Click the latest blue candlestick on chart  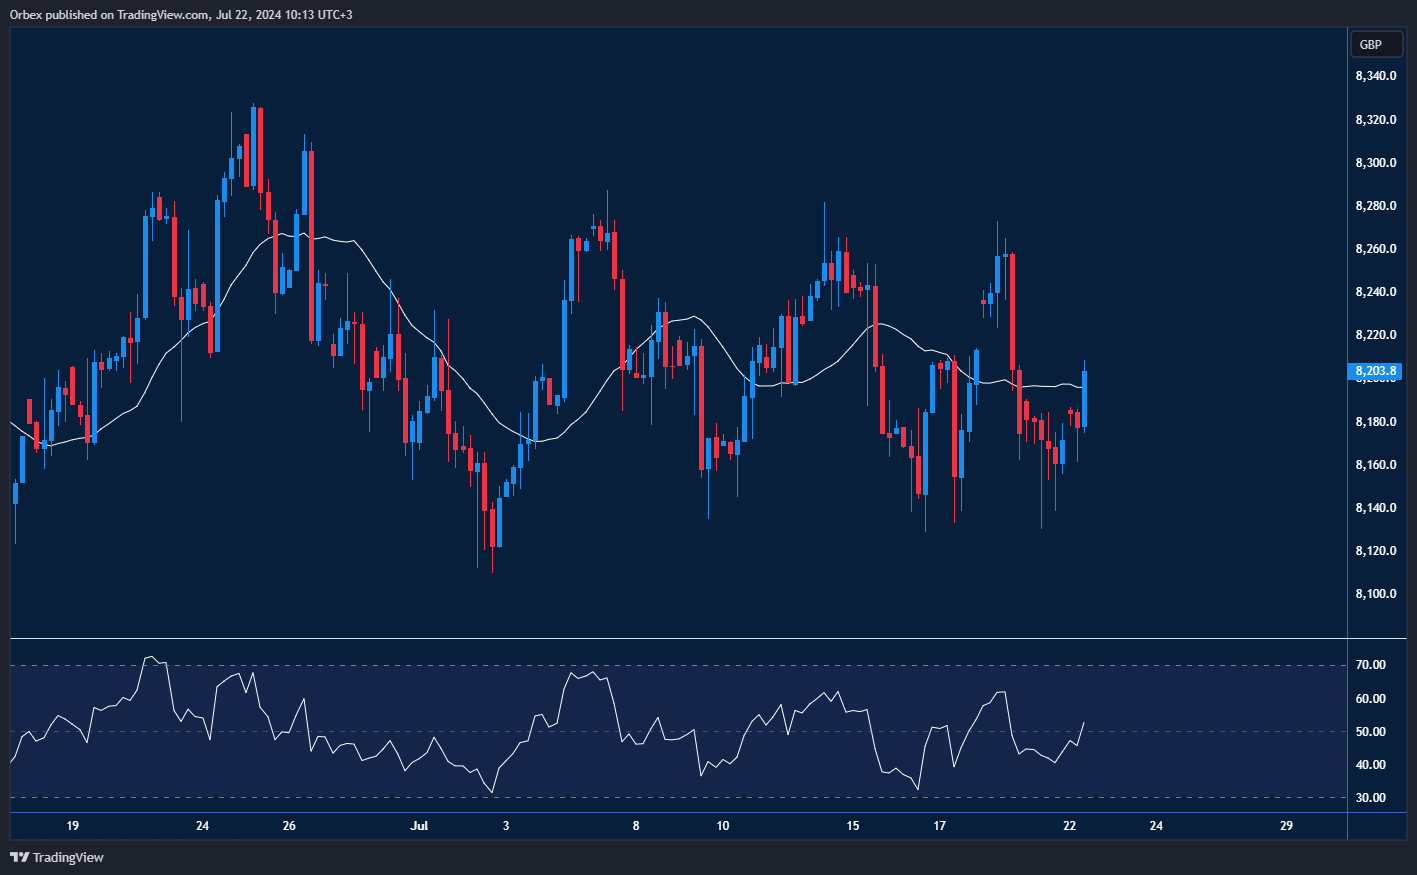(x=1085, y=399)
